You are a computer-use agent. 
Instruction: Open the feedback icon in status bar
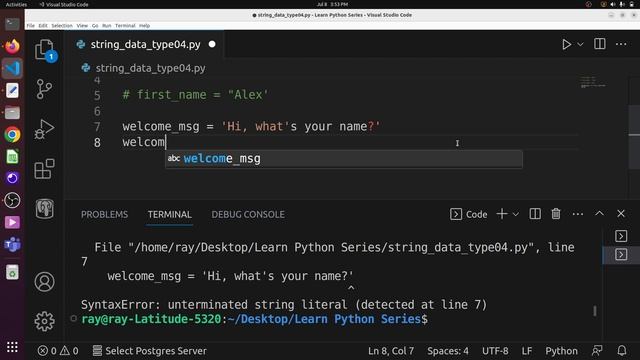click(597, 350)
